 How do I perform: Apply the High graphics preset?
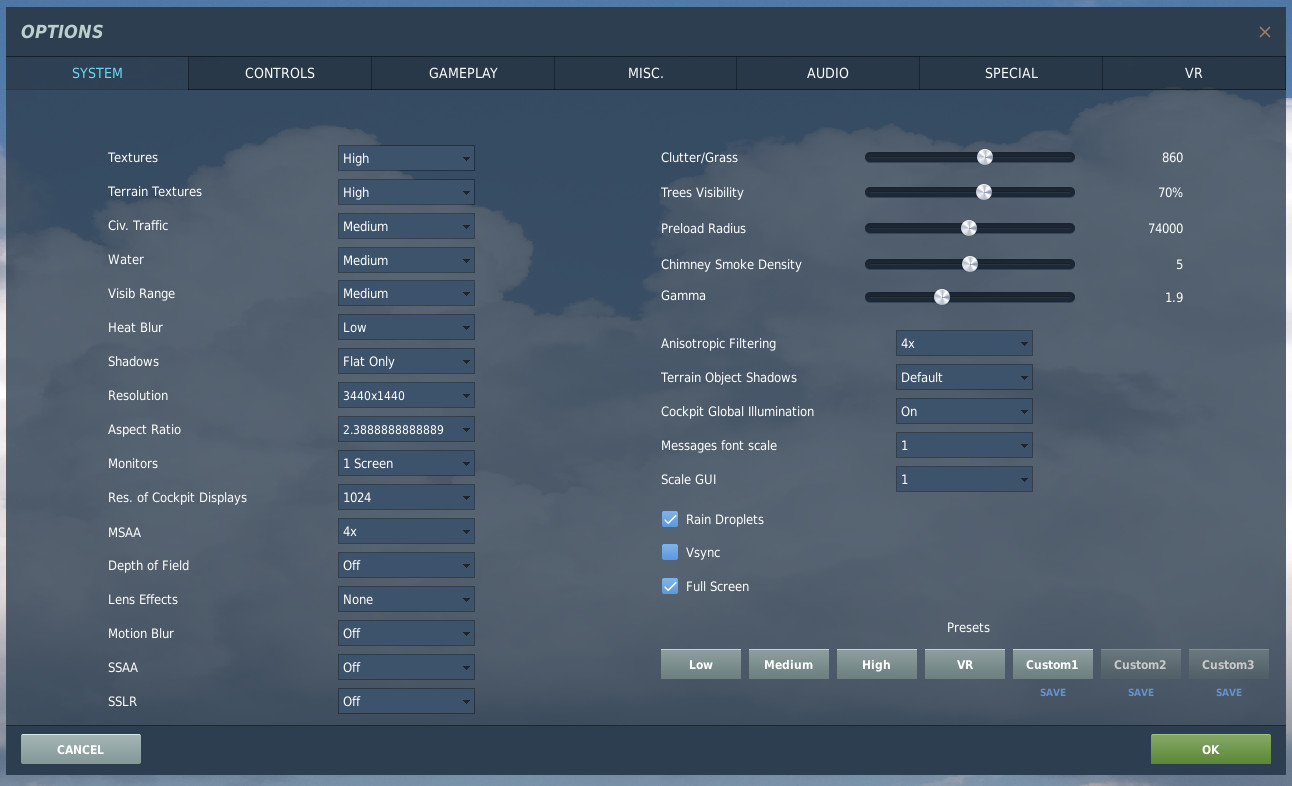[876, 665]
